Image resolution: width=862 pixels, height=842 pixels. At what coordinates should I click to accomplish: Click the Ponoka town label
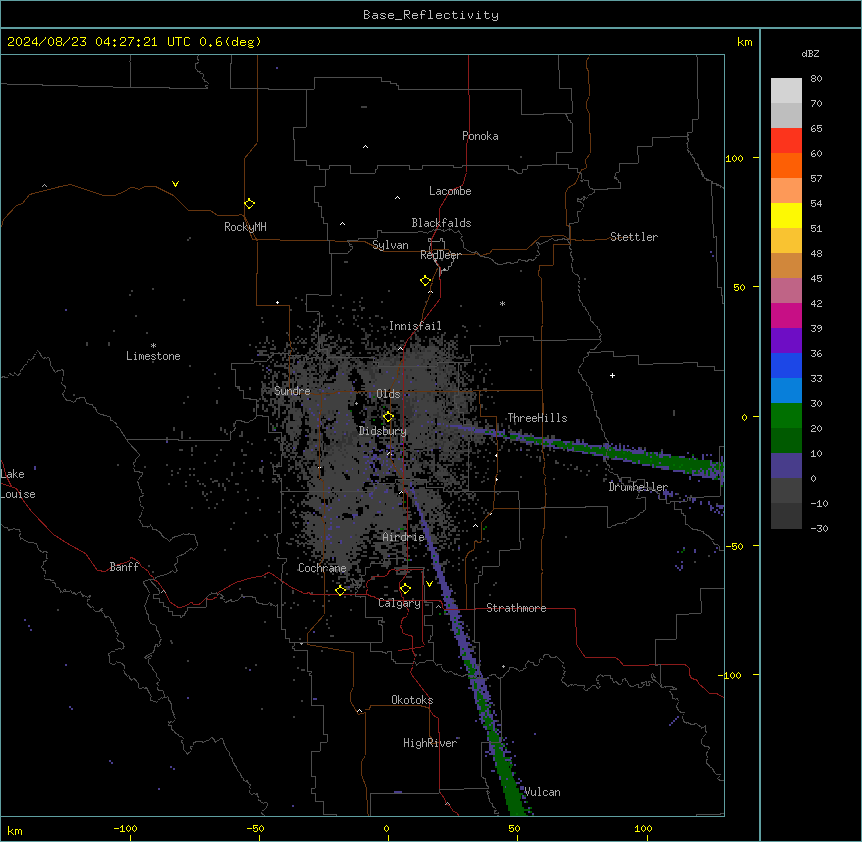[x=480, y=136]
